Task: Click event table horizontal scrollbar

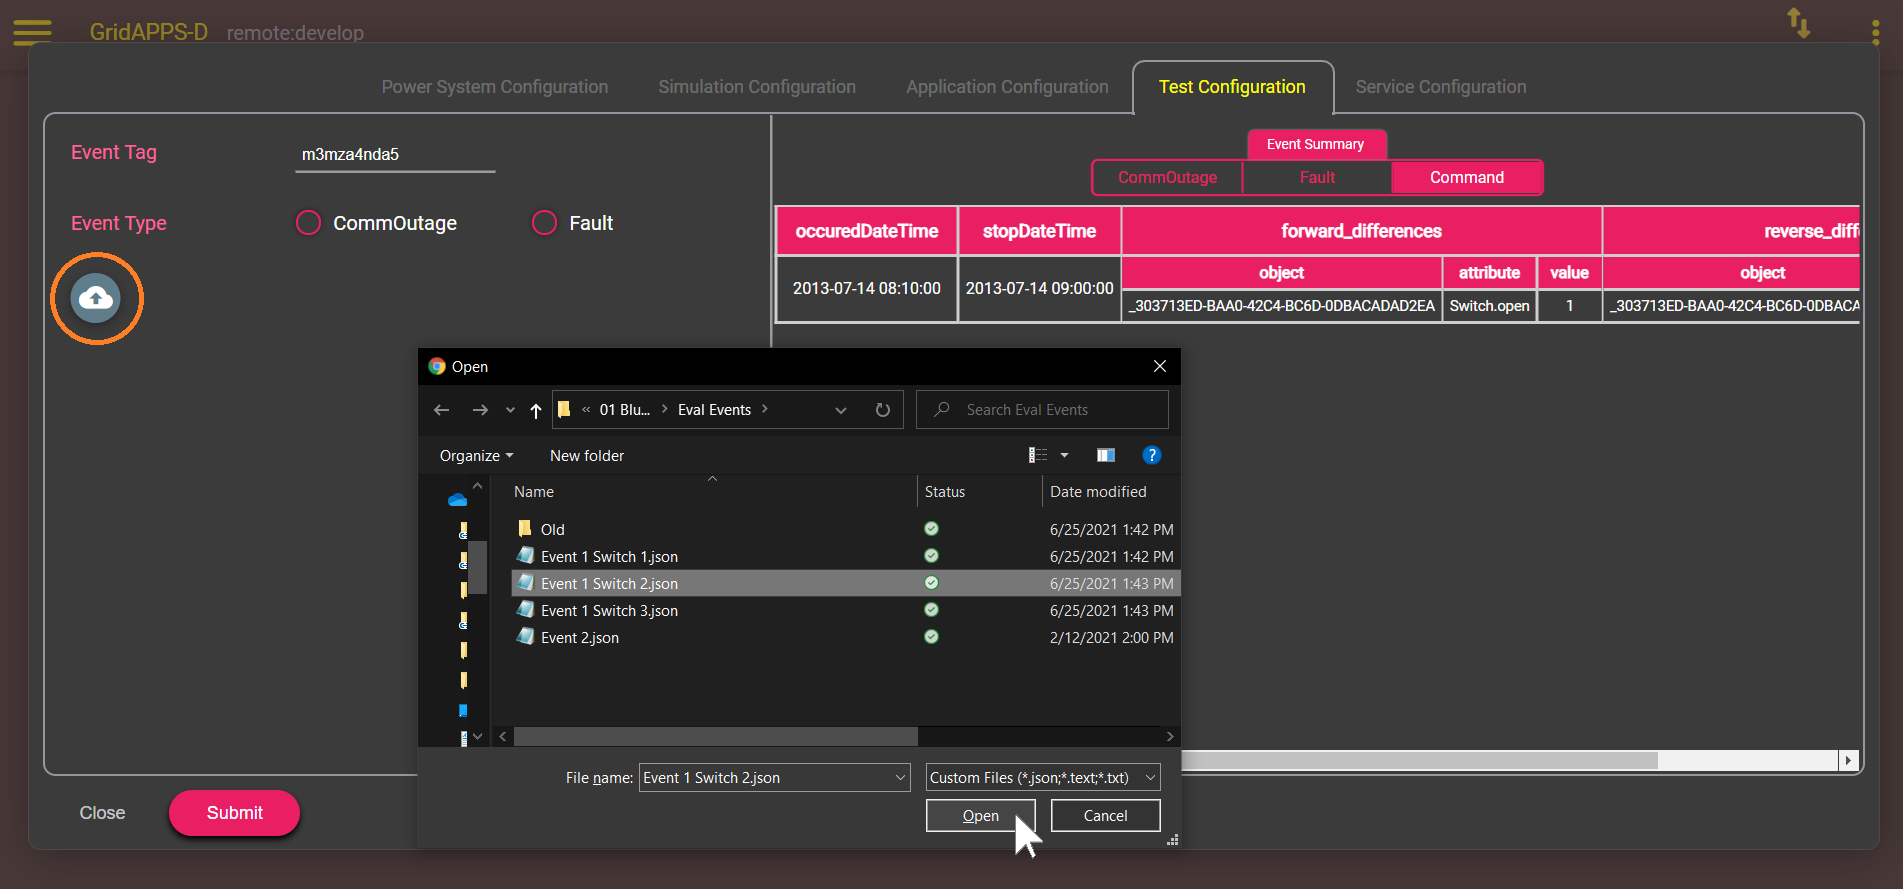Action: pyautogui.click(x=1419, y=761)
